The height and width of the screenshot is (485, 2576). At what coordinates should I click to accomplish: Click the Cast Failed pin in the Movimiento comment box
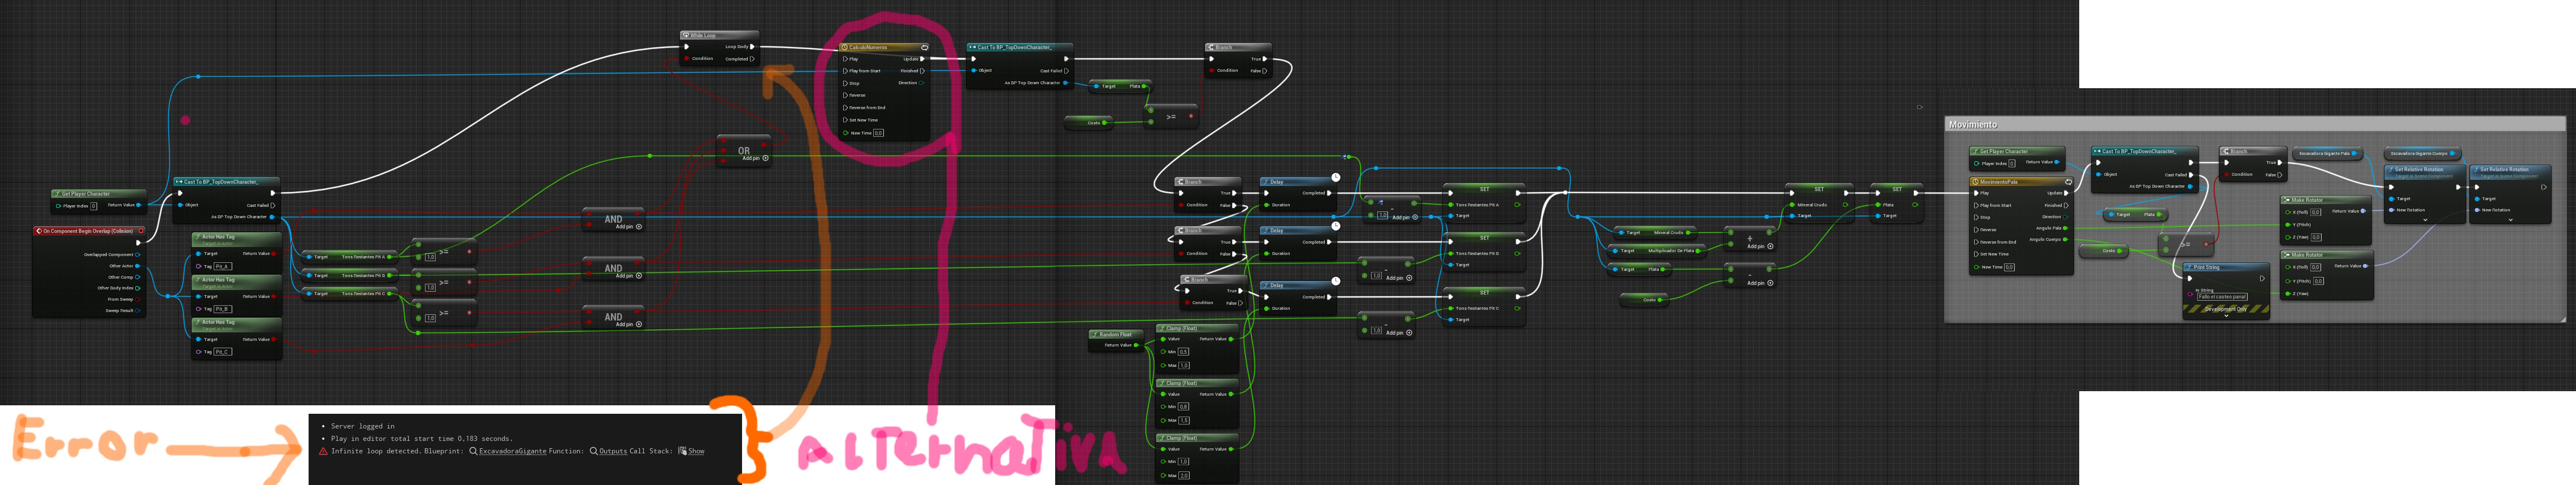pos(2191,175)
